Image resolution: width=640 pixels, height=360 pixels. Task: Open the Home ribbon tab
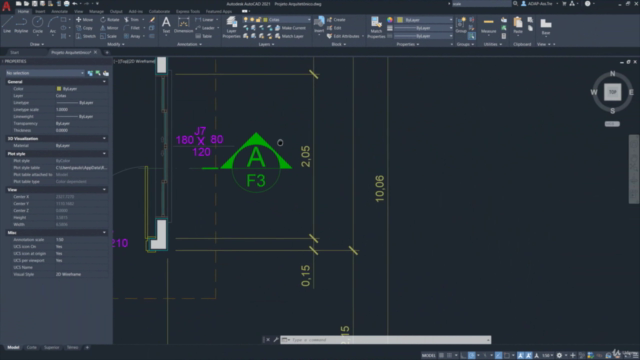tap(23, 11)
